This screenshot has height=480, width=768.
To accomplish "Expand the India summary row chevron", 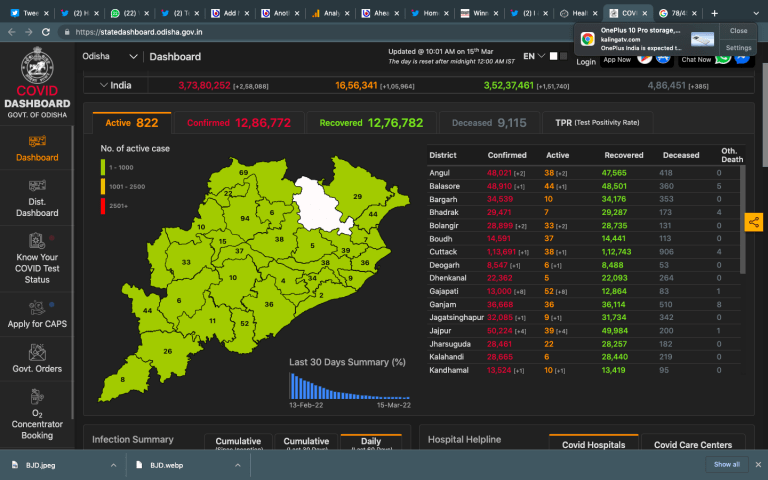I will coord(103,85).
